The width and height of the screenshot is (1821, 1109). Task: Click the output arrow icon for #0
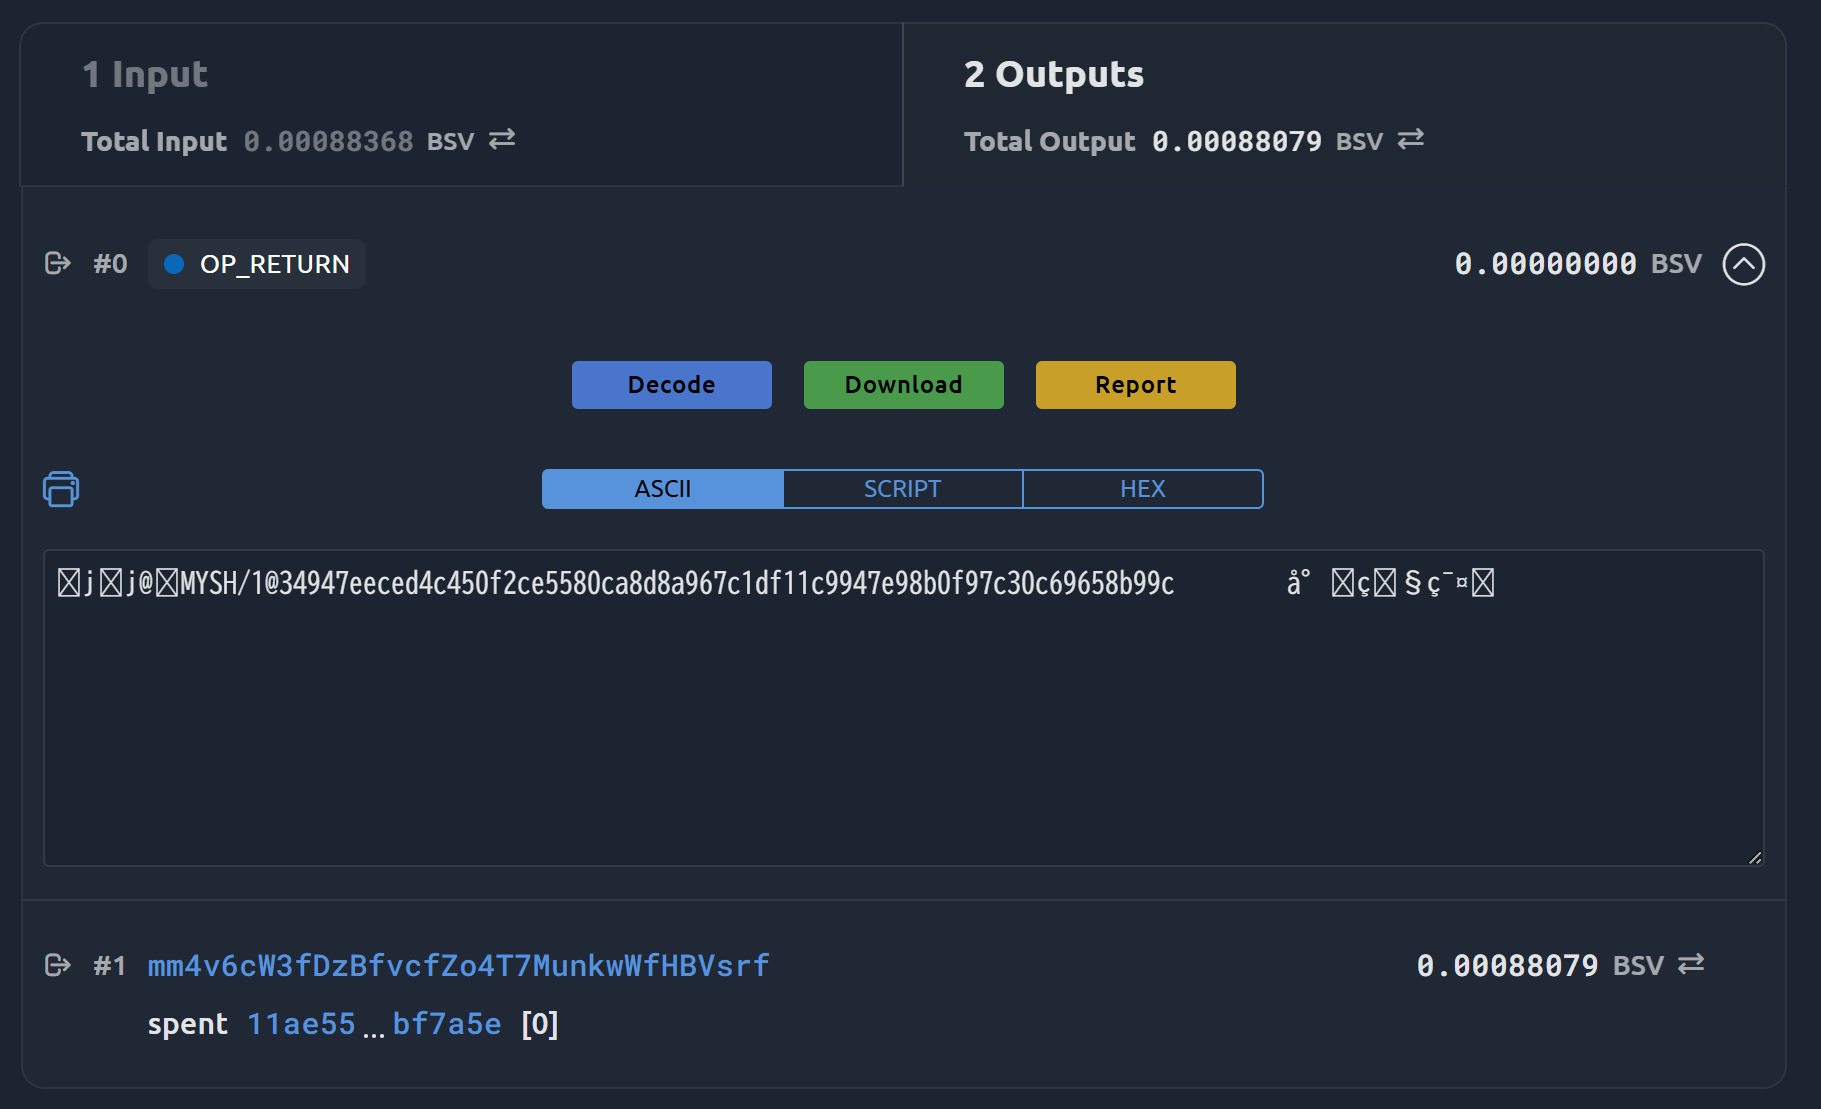point(58,263)
